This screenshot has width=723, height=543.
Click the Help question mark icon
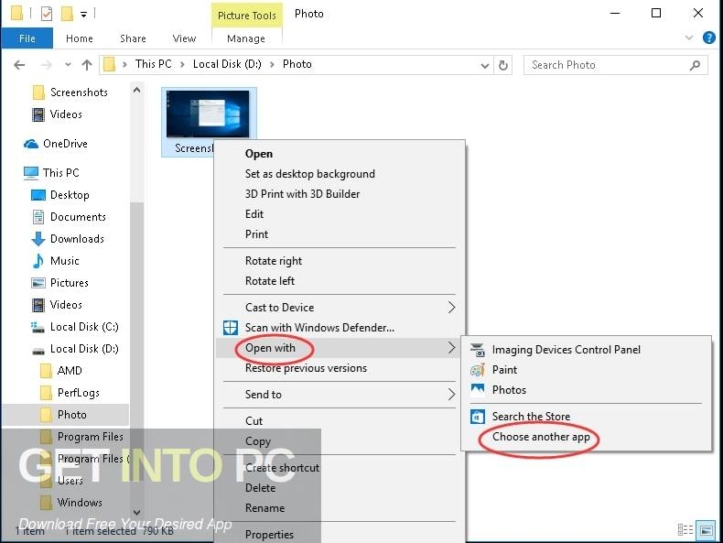[709, 37]
